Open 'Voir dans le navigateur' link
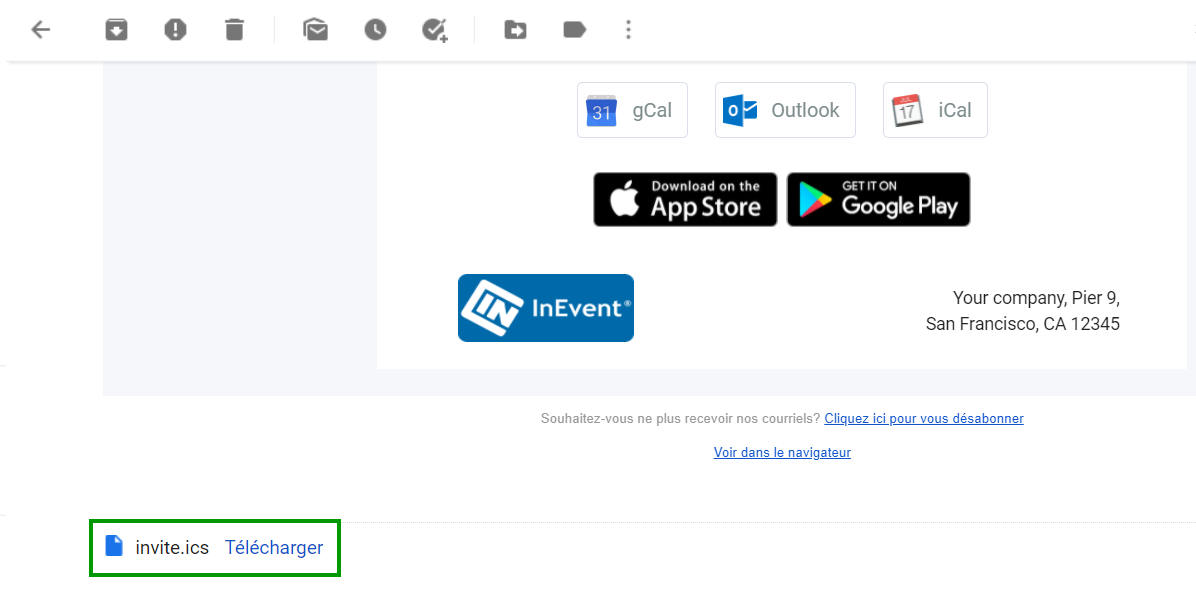This screenshot has width=1196, height=608. 782,452
